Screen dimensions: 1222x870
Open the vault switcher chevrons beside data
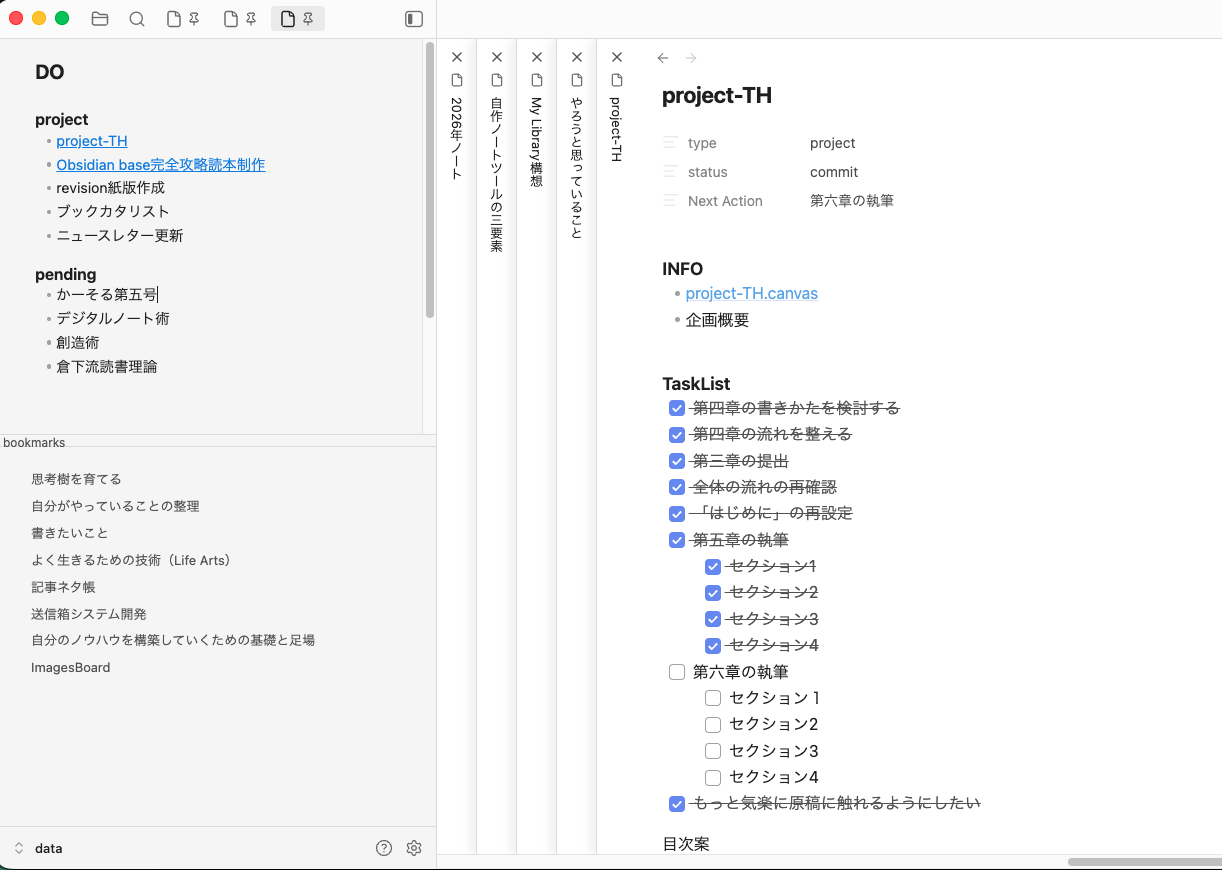click(x=18, y=848)
